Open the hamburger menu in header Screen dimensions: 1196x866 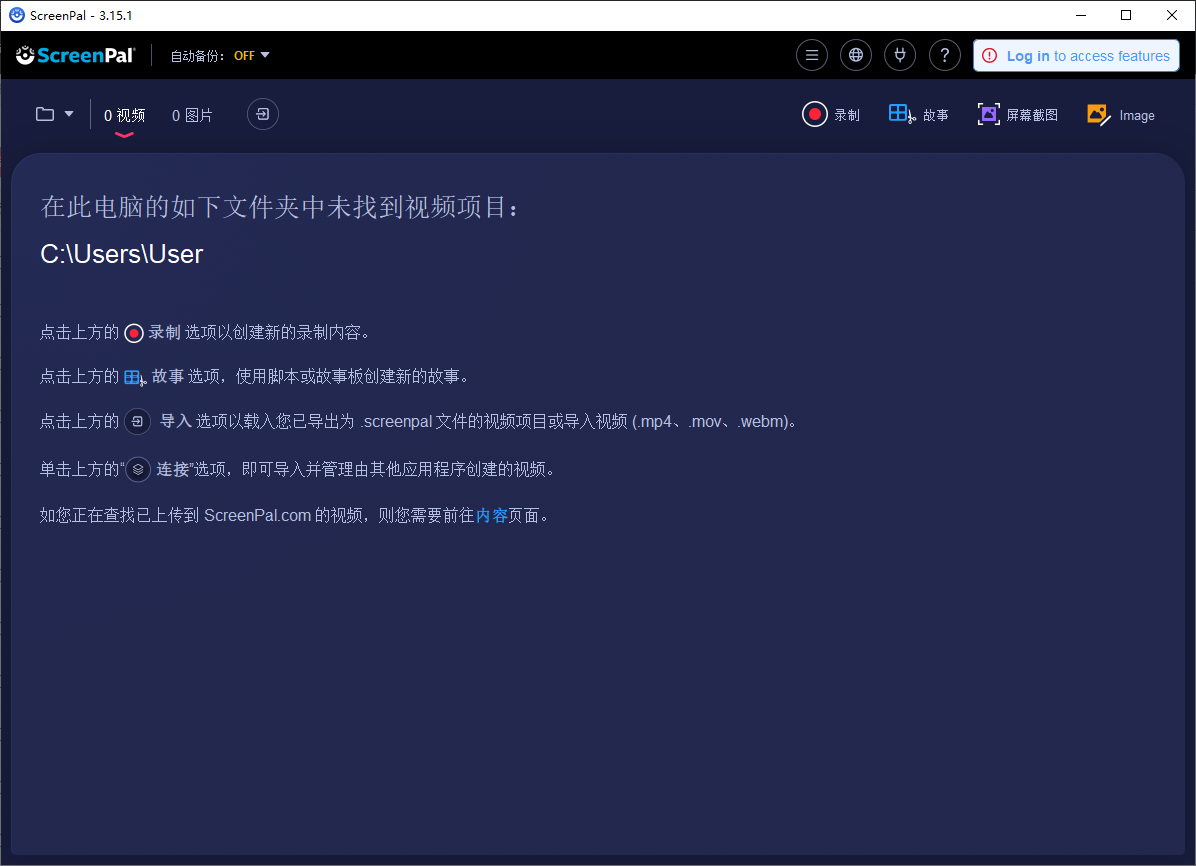812,55
